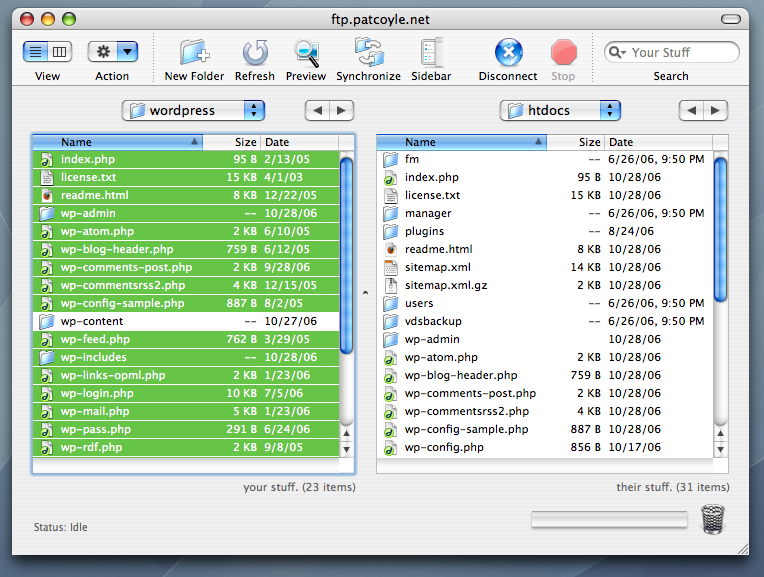Click the Trash icon at bottom right

coord(712,519)
